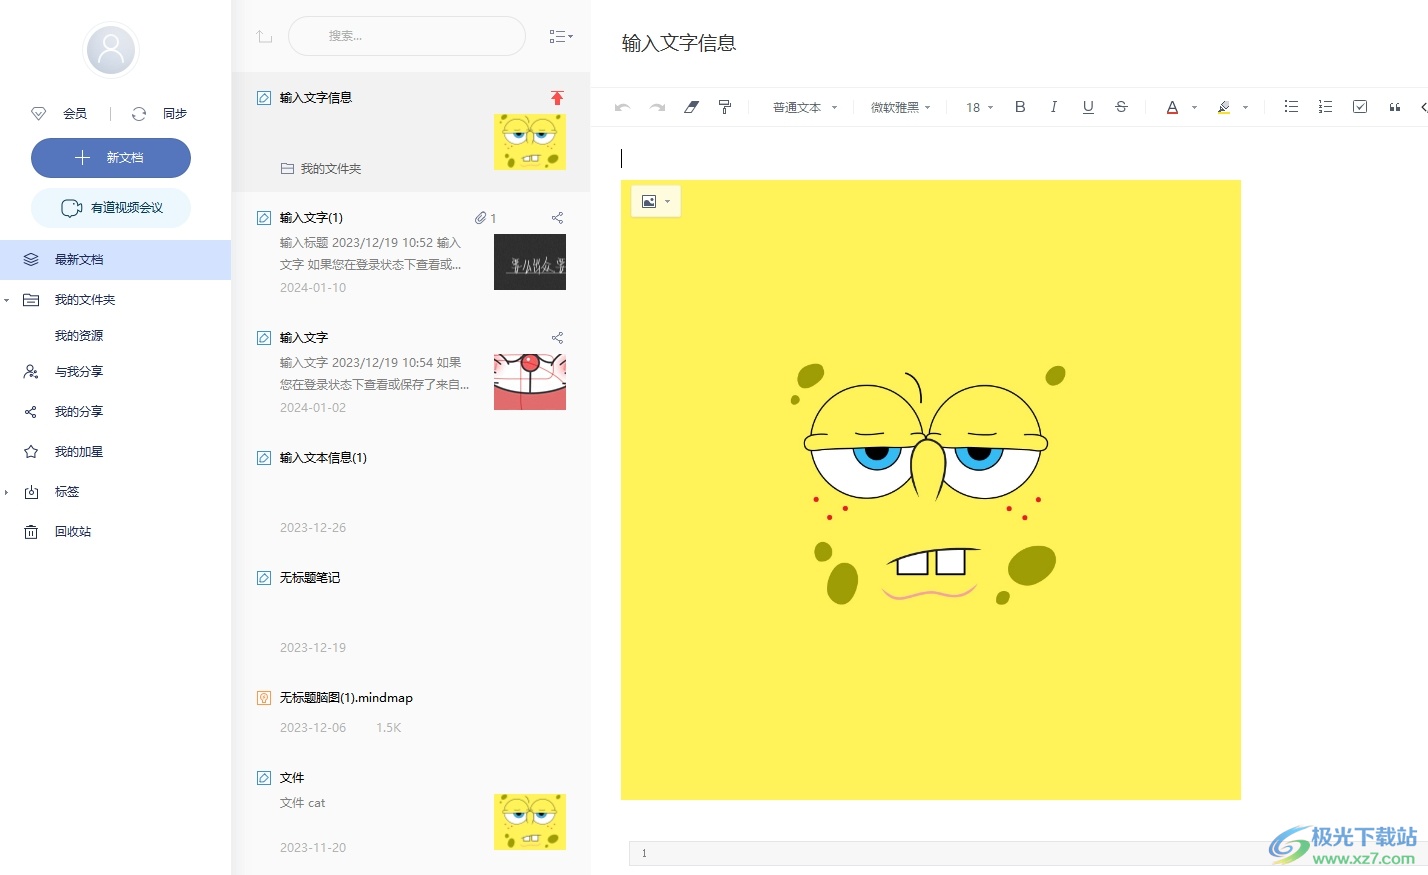The image size is (1428, 875).
Task: Open the list view options dropdown
Action: (x=561, y=36)
